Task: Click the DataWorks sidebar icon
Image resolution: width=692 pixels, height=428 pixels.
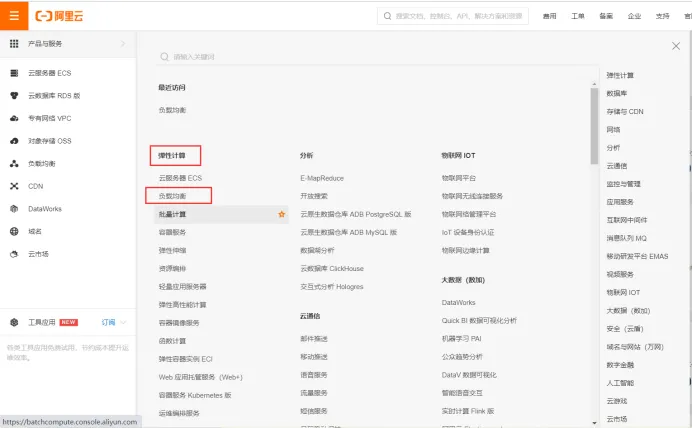Action: [x=14, y=209]
